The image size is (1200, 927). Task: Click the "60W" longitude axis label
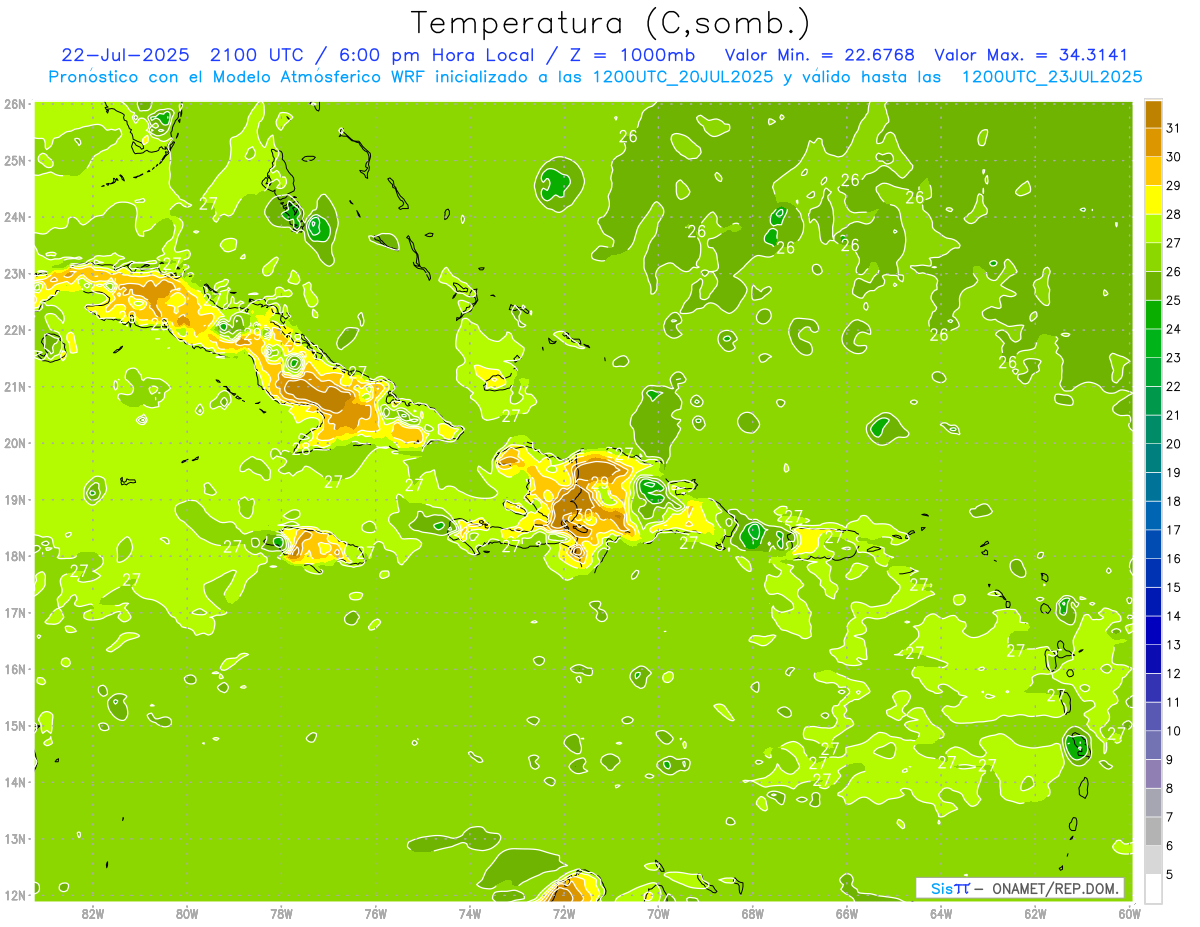tap(1129, 914)
